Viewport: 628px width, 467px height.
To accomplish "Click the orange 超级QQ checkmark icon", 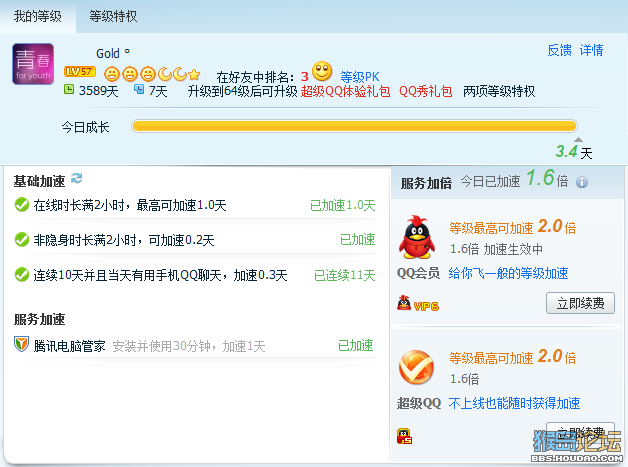I will pos(417,367).
